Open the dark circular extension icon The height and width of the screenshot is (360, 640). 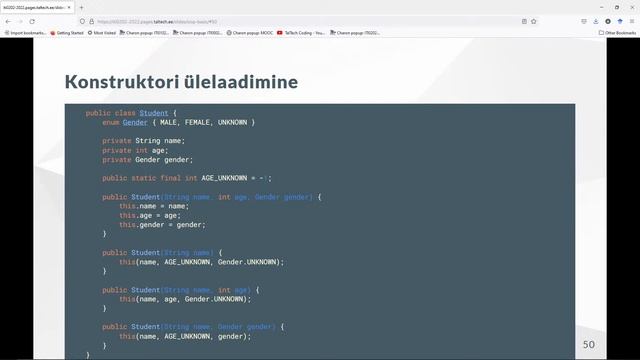point(608,22)
